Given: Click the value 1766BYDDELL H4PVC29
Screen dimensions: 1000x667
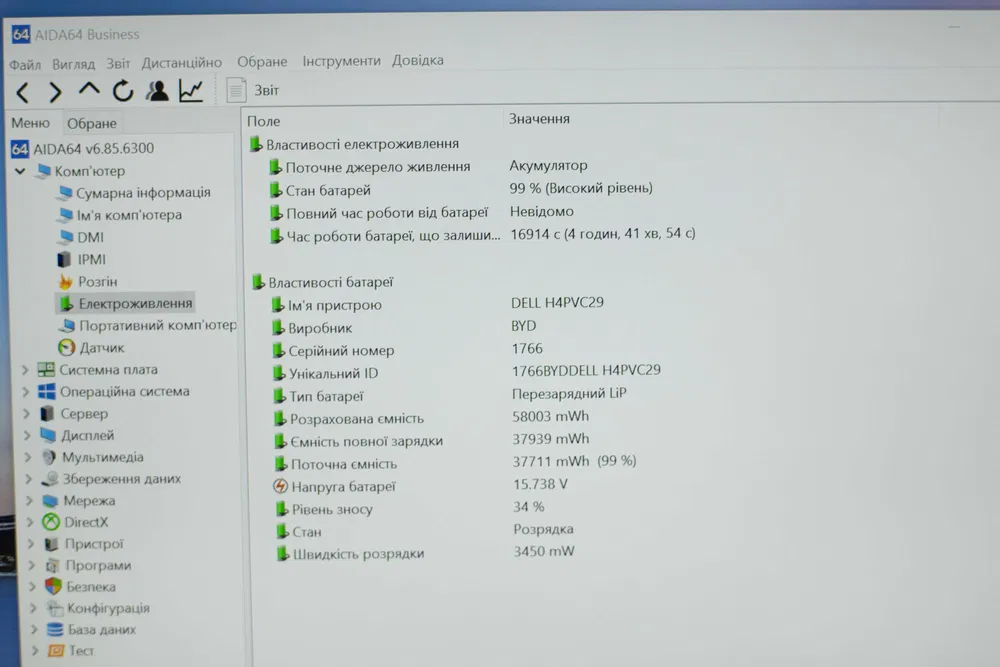Looking at the screenshot, I should point(586,370).
